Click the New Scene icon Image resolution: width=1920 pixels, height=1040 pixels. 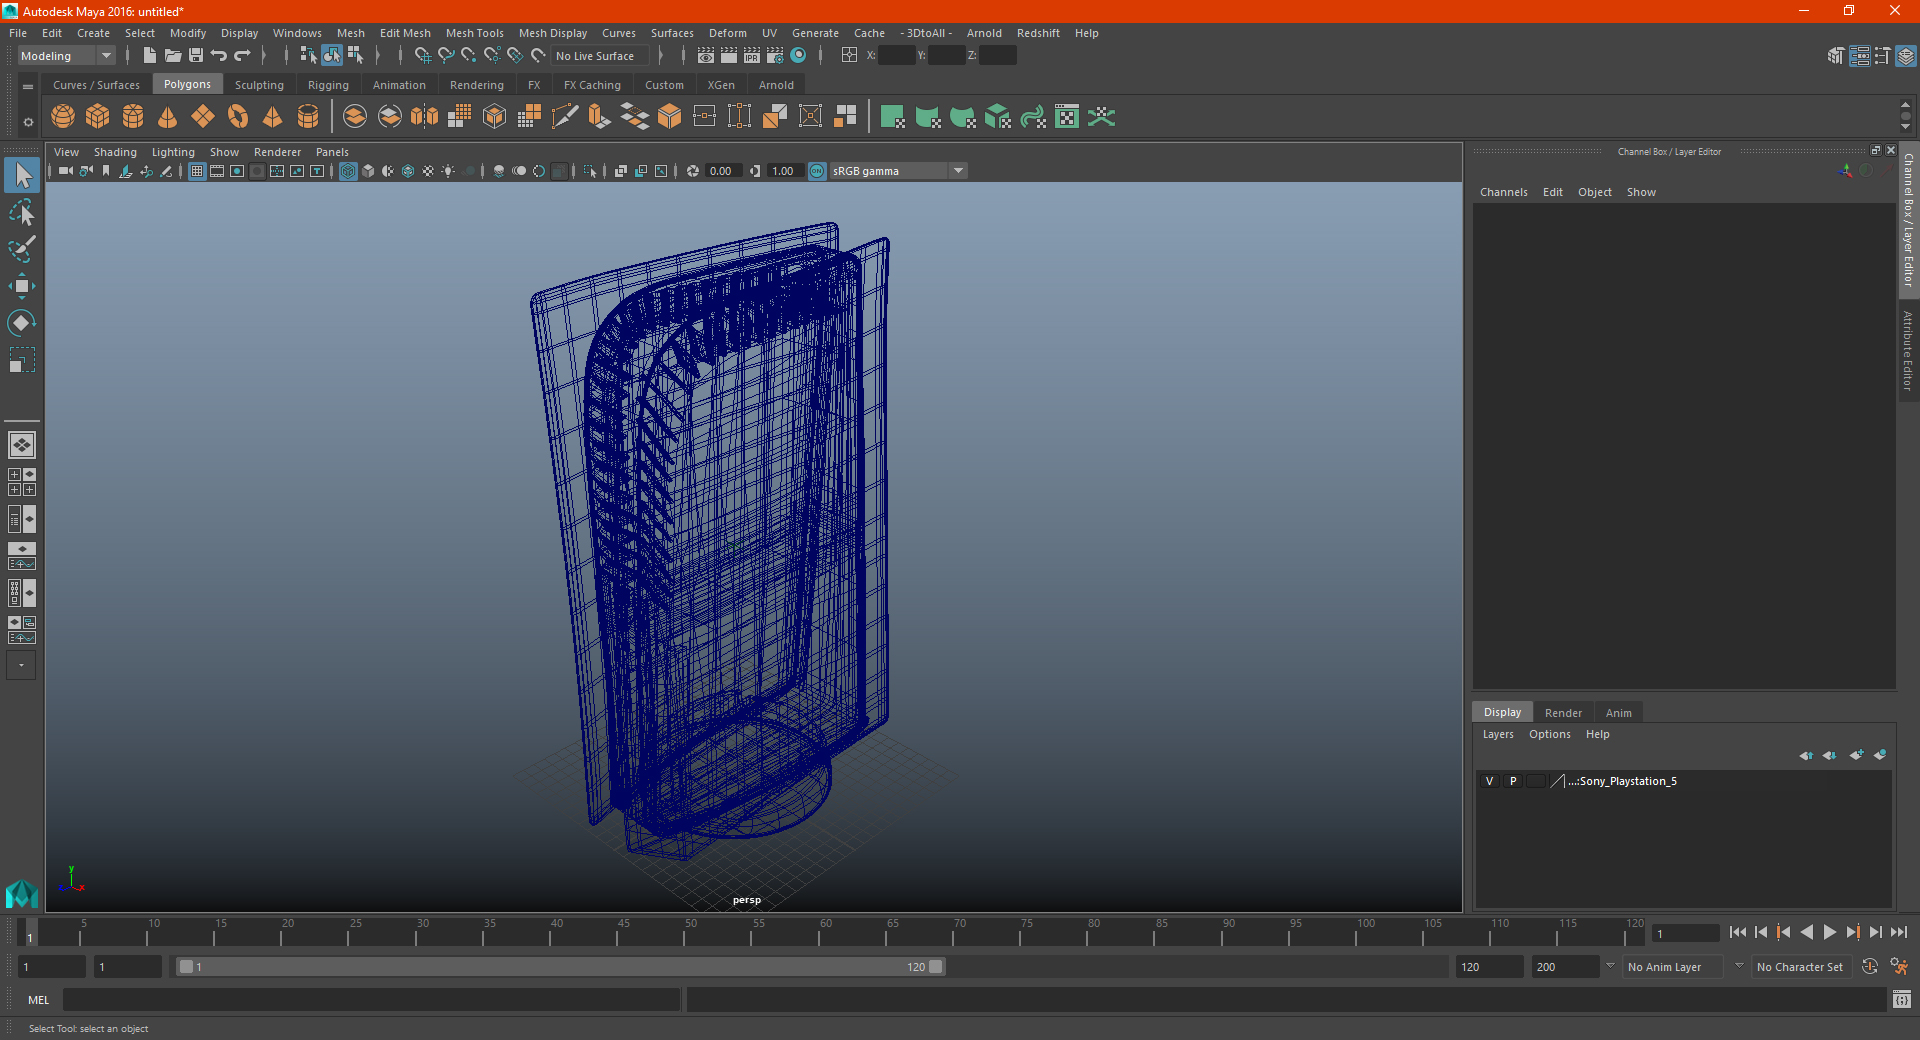pyautogui.click(x=149, y=56)
